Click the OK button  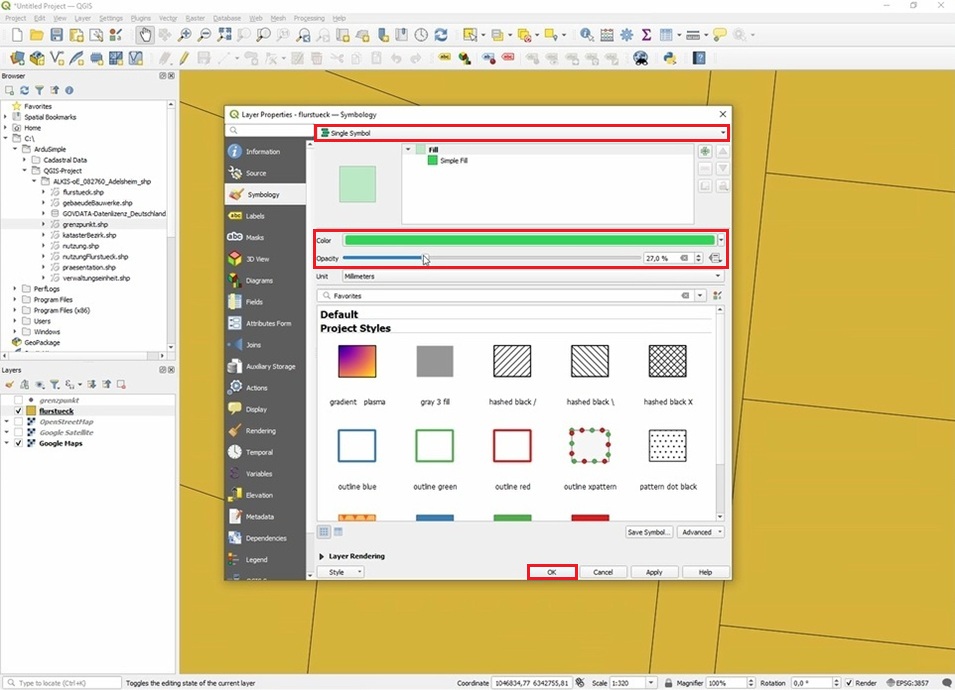[x=552, y=572]
